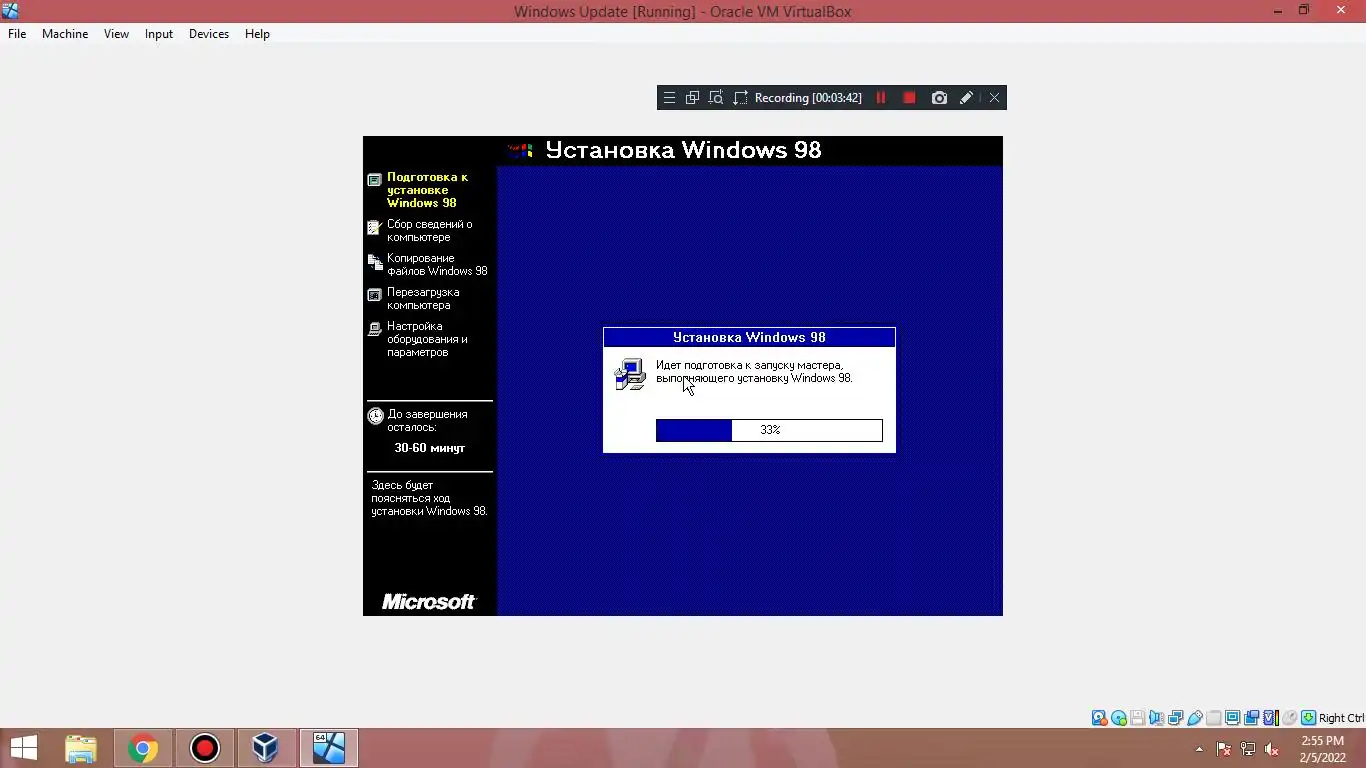Image resolution: width=1366 pixels, height=768 pixels.
Task: Click the Right Ctrl host key label
Action: [x=1342, y=718]
